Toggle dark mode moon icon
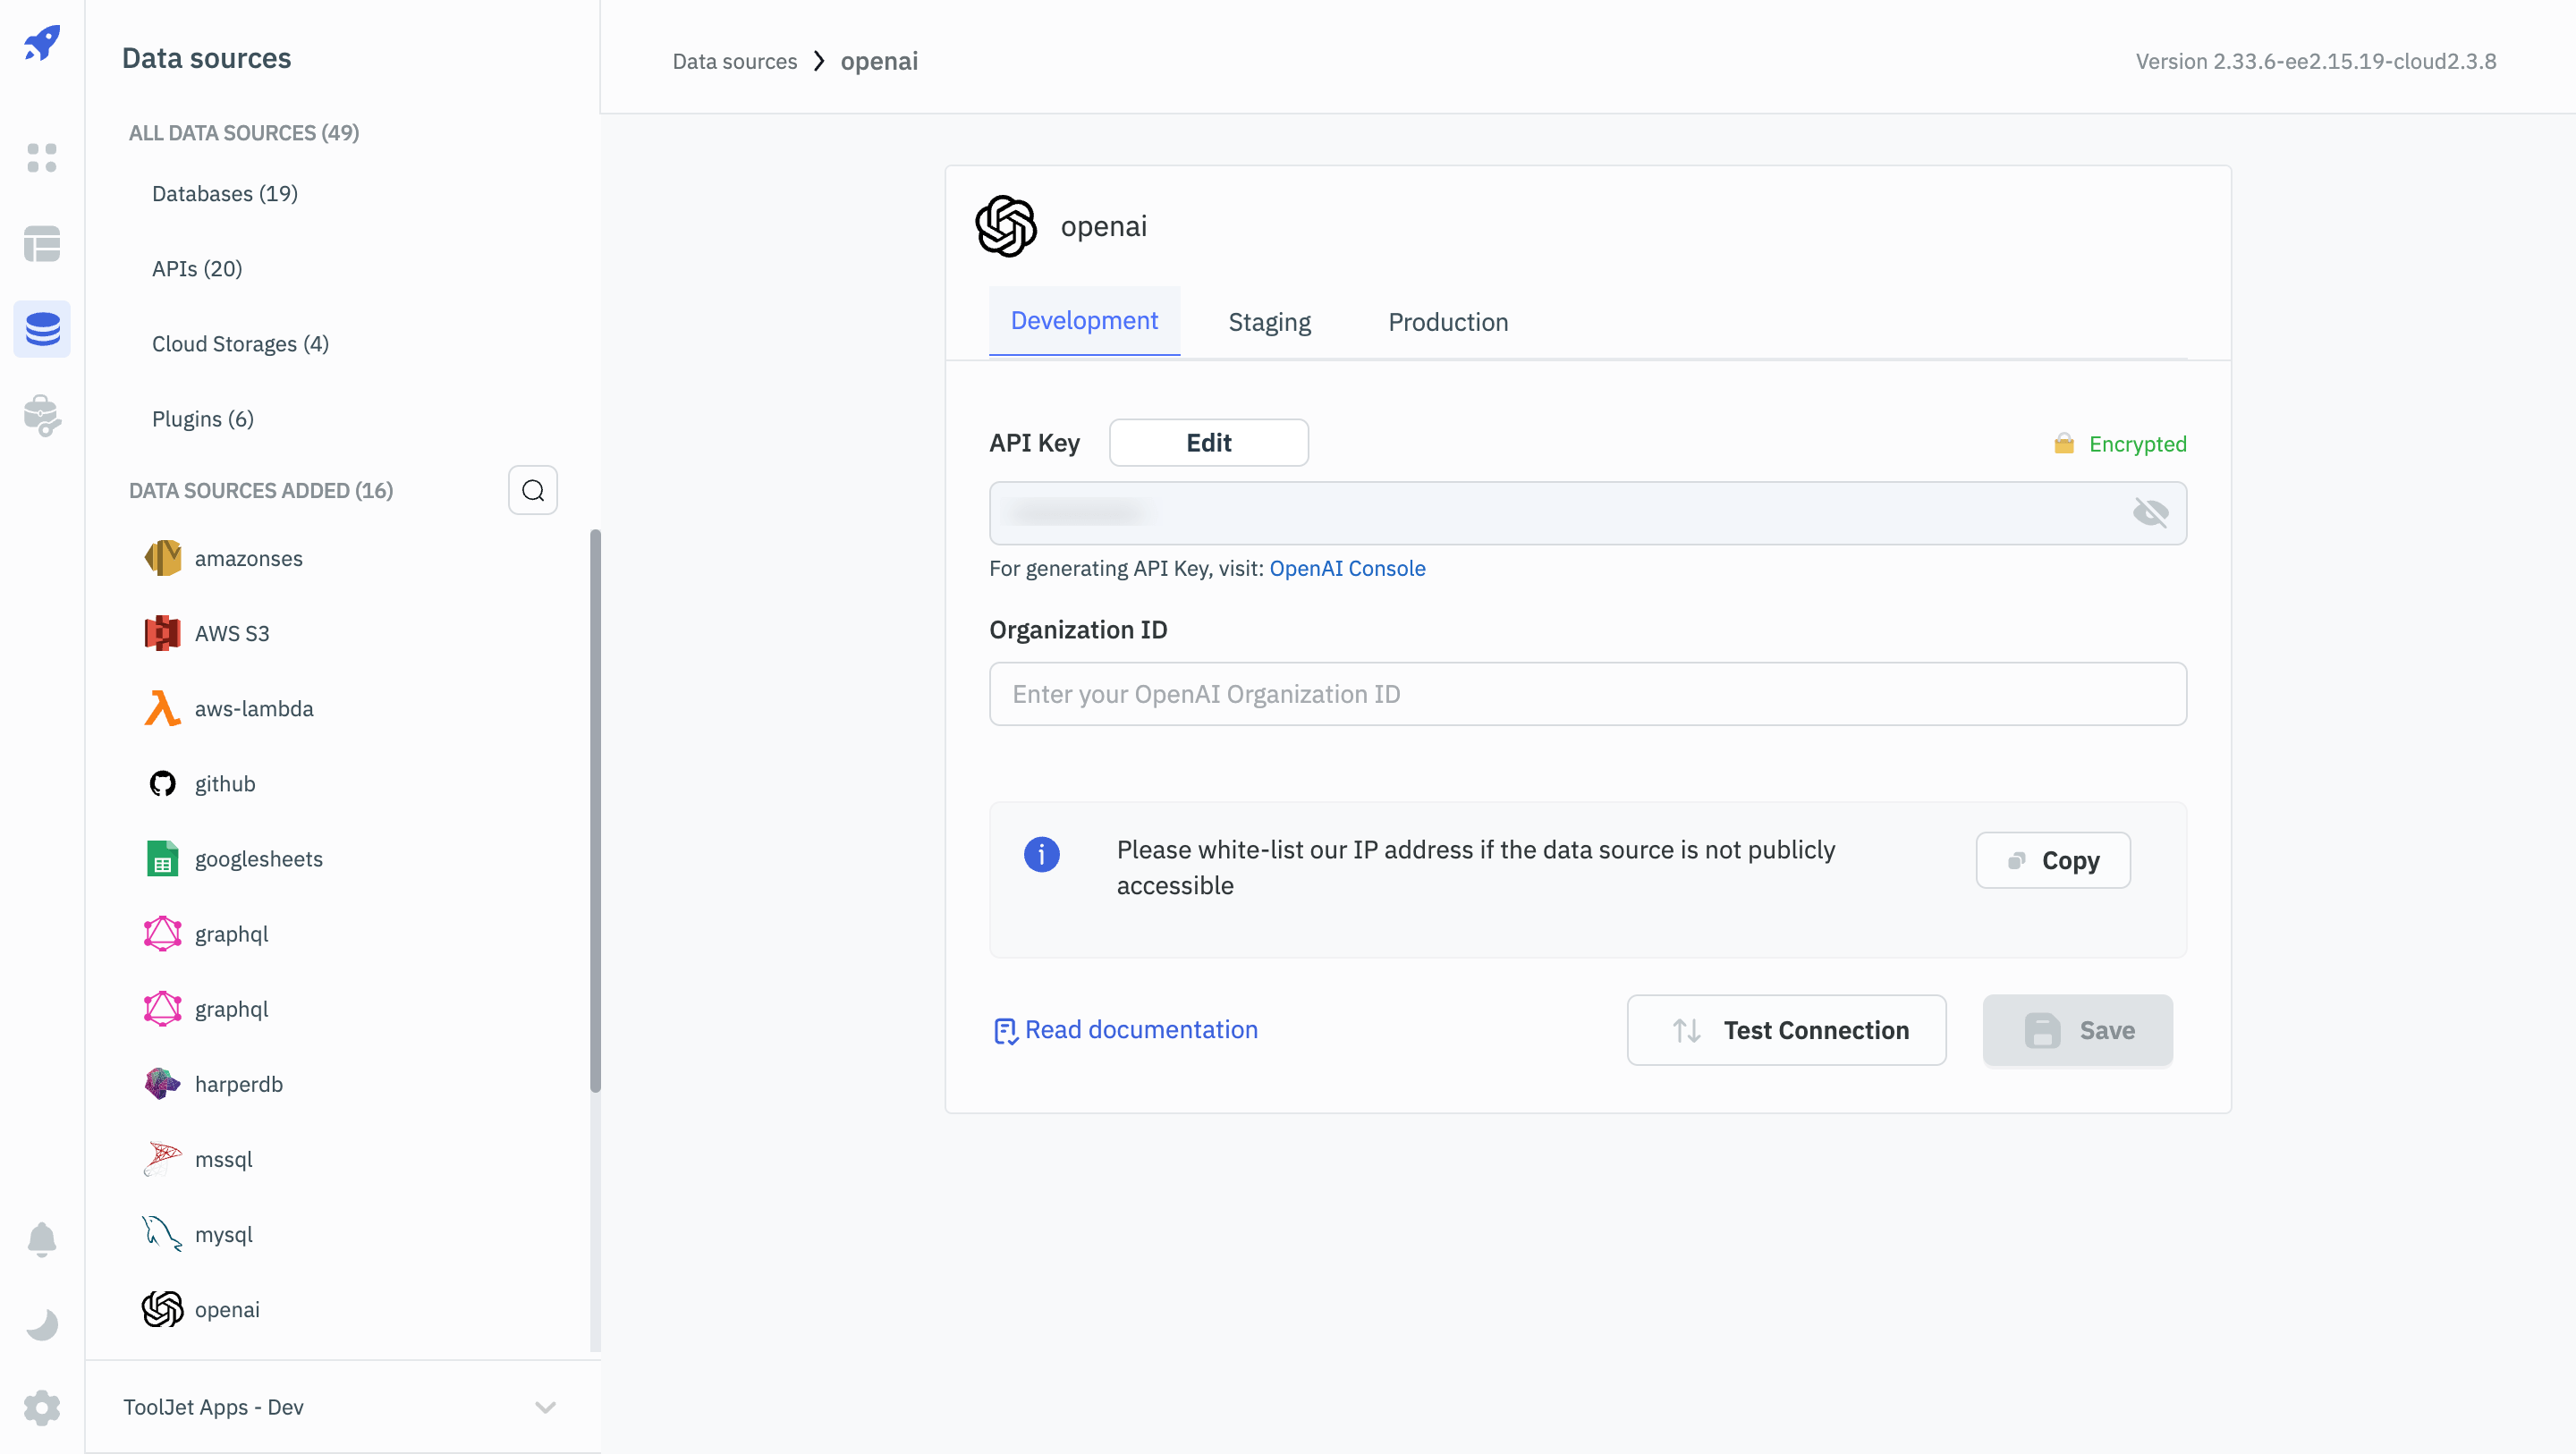 [x=42, y=1324]
